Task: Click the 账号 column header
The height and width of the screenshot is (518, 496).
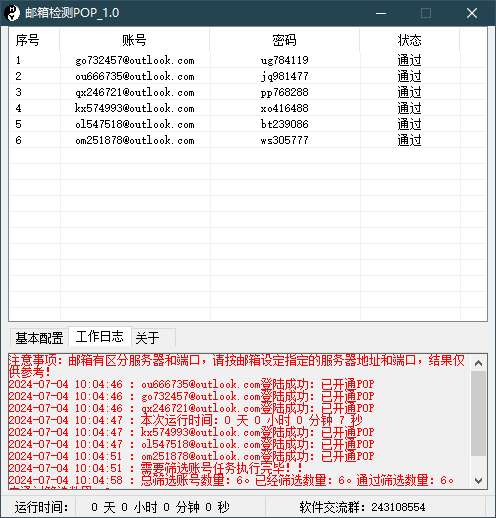Action: click(135, 40)
